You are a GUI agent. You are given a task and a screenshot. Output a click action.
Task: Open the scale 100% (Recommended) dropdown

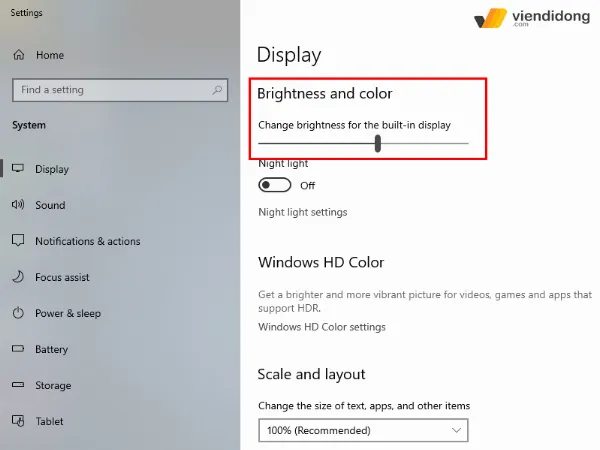(x=363, y=431)
